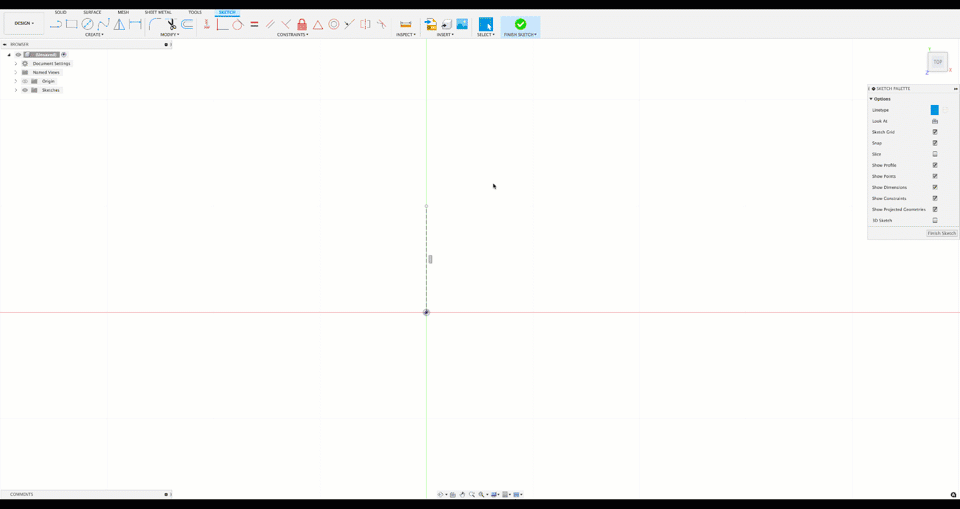960x509 pixels.
Task: Click the Look At icon in Sketch Palette
Action: 935,121
